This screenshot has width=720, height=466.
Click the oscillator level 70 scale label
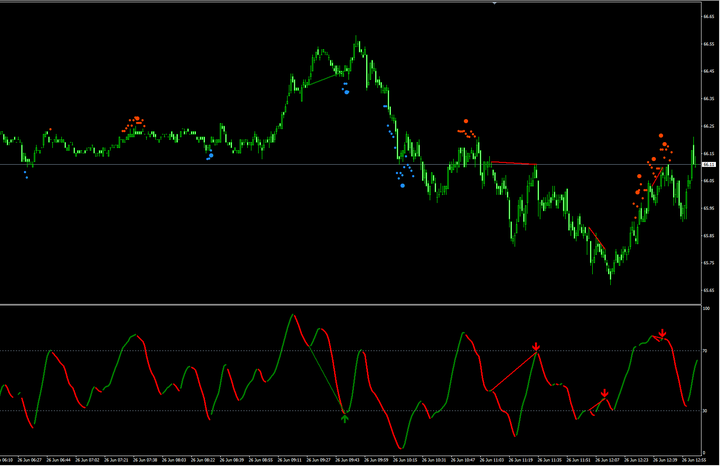[x=706, y=351]
